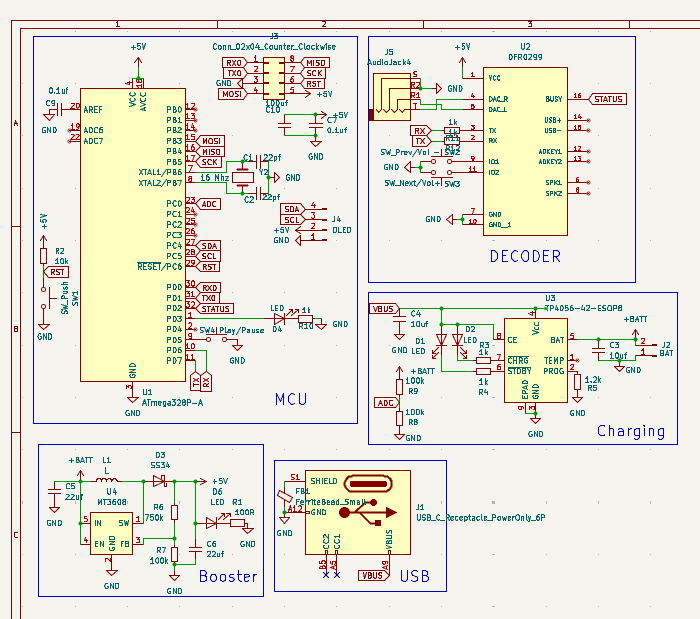
Task: Select the TP4056 charger IC U3
Action: (x=534, y=360)
